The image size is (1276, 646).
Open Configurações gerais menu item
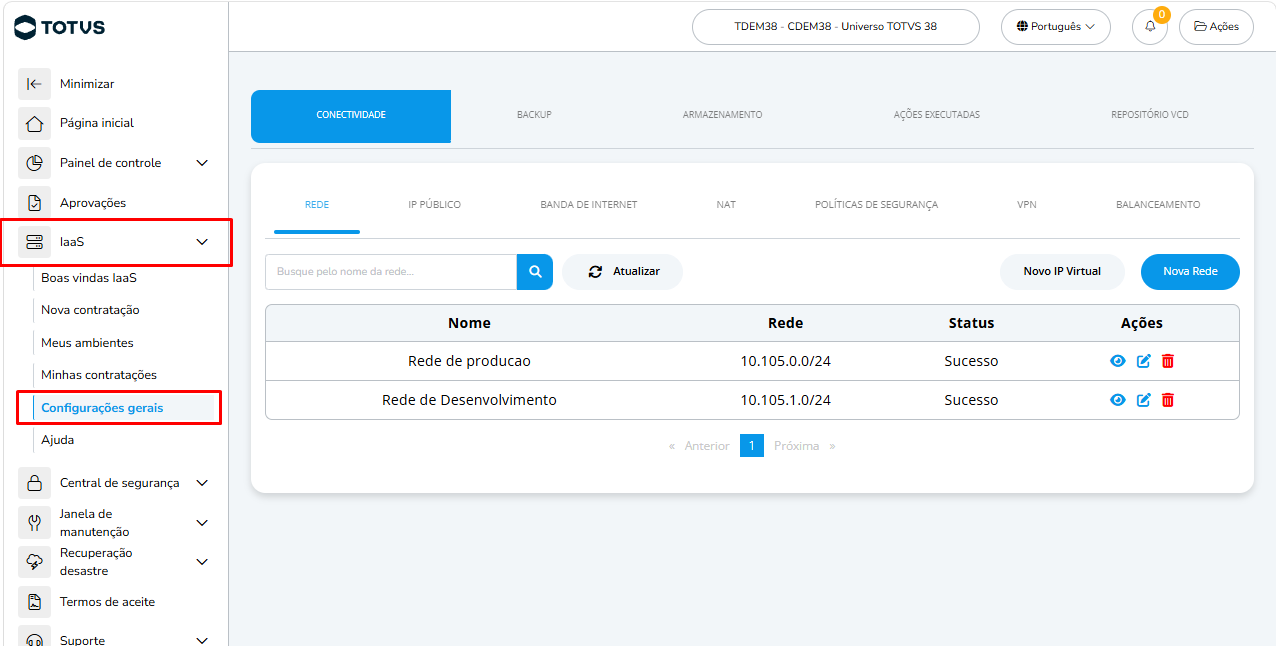(102, 408)
